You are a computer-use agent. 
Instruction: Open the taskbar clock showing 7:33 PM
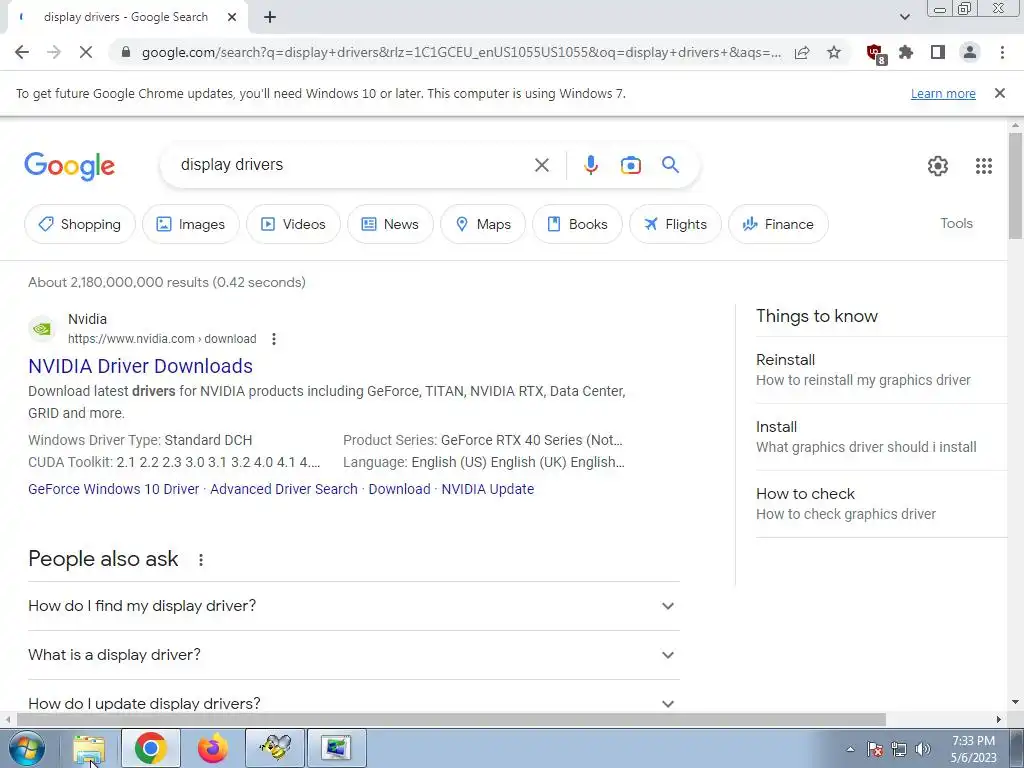(974, 749)
